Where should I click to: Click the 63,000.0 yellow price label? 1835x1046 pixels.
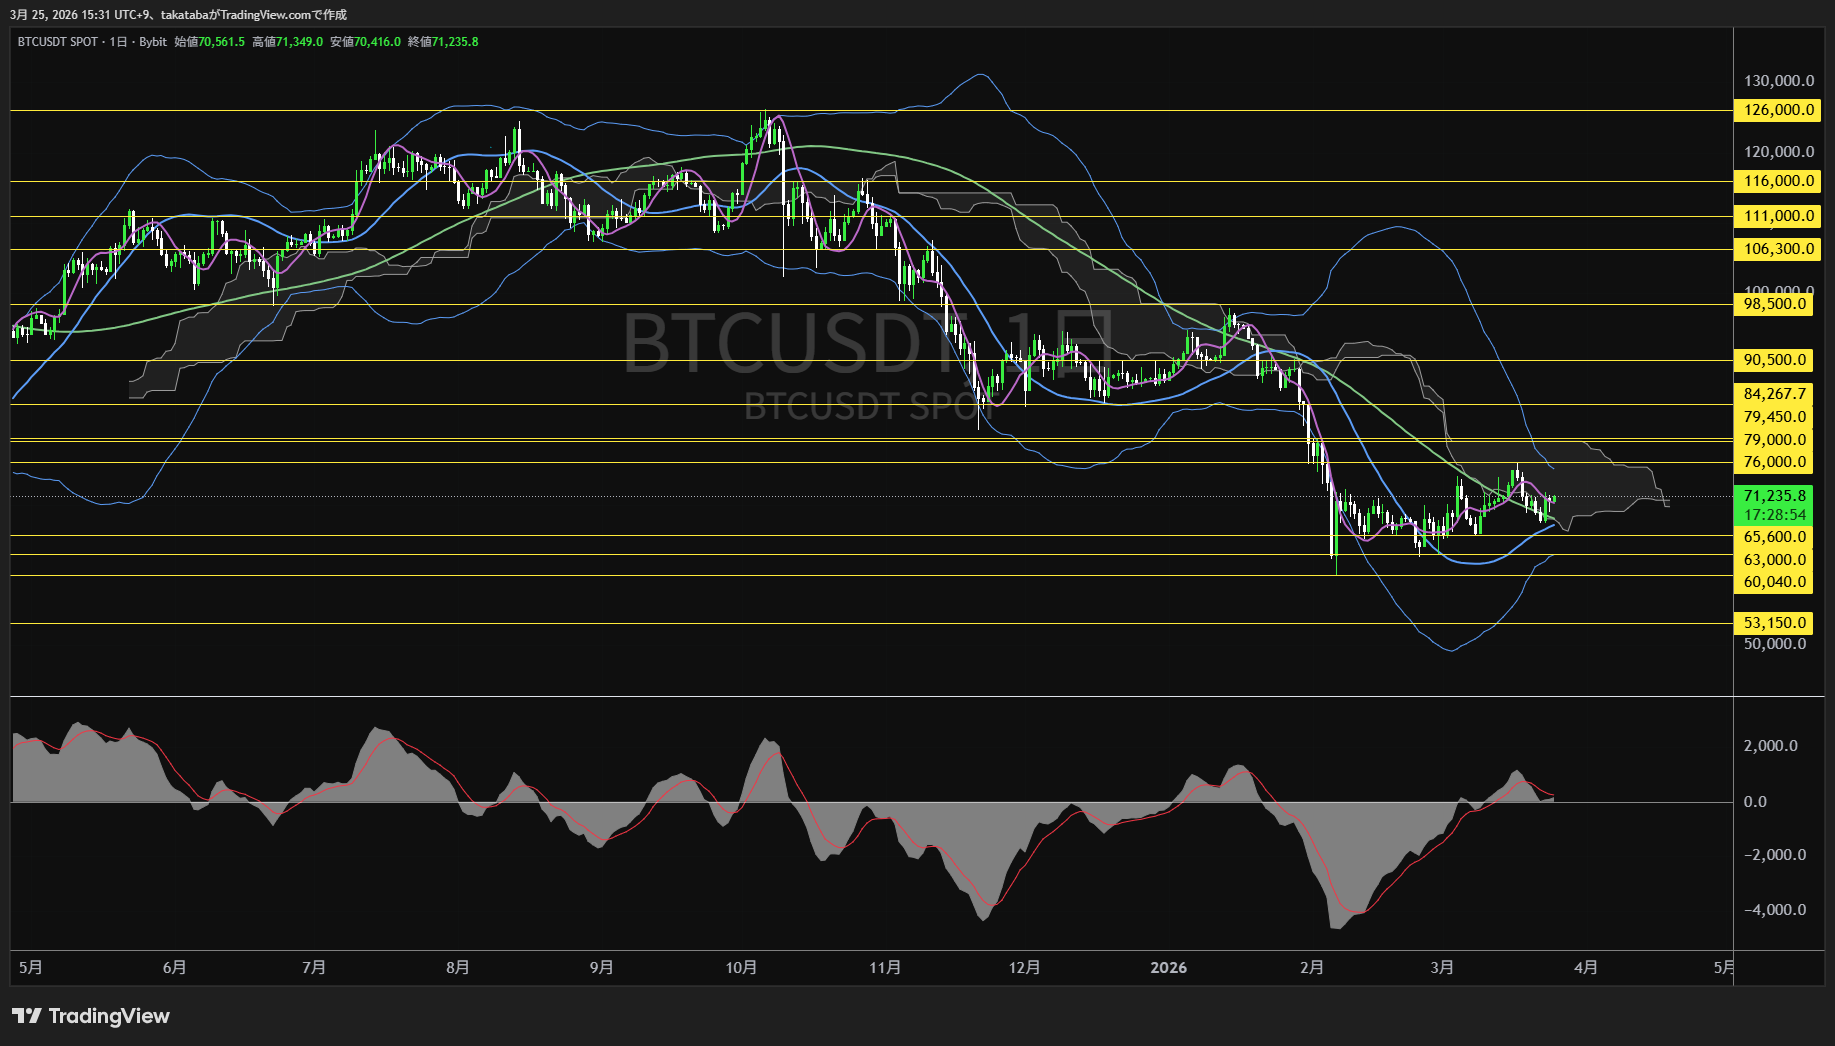click(x=1774, y=560)
